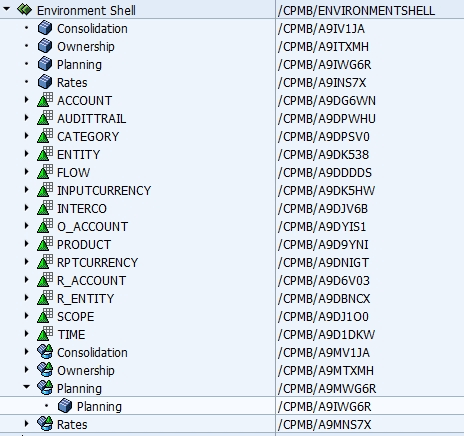Click the Ownership MultiProvider icon
The height and width of the screenshot is (436, 464).
coord(45,370)
